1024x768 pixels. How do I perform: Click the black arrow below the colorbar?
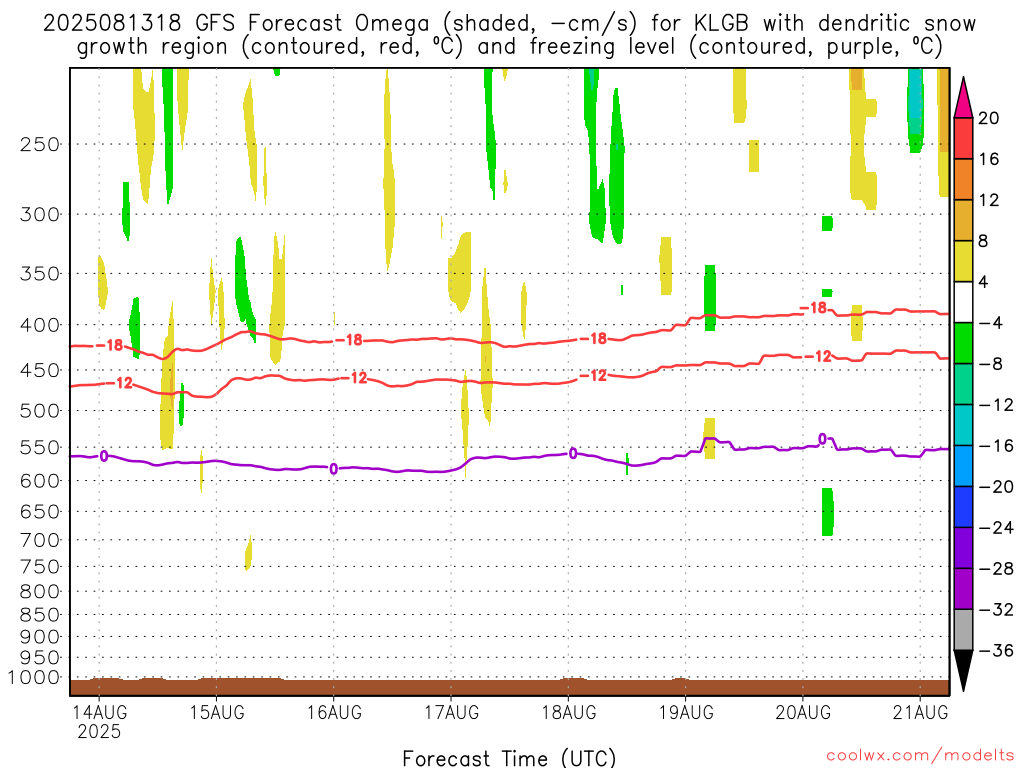click(963, 671)
